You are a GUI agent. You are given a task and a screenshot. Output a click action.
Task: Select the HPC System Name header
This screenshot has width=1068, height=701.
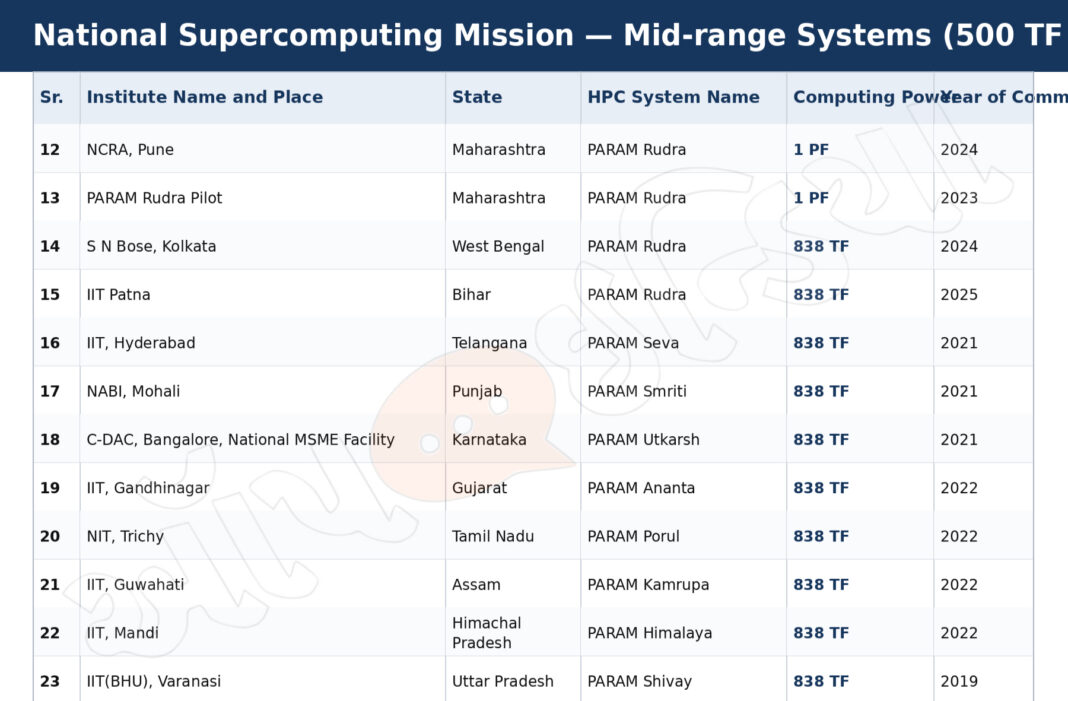tap(673, 97)
